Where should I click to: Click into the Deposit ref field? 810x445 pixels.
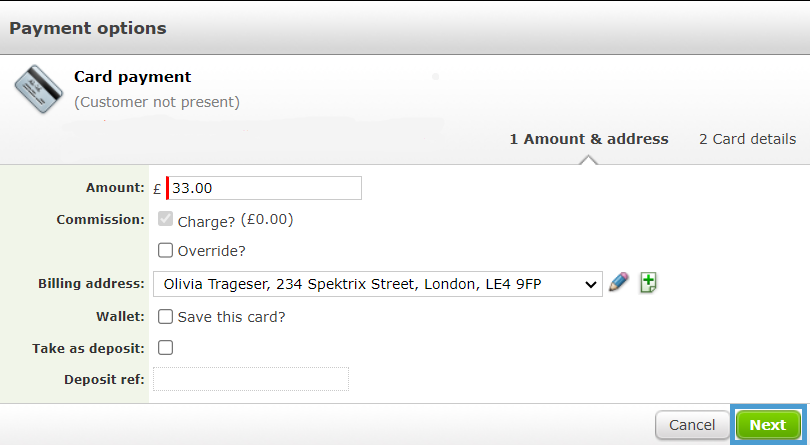click(x=251, y=379)
